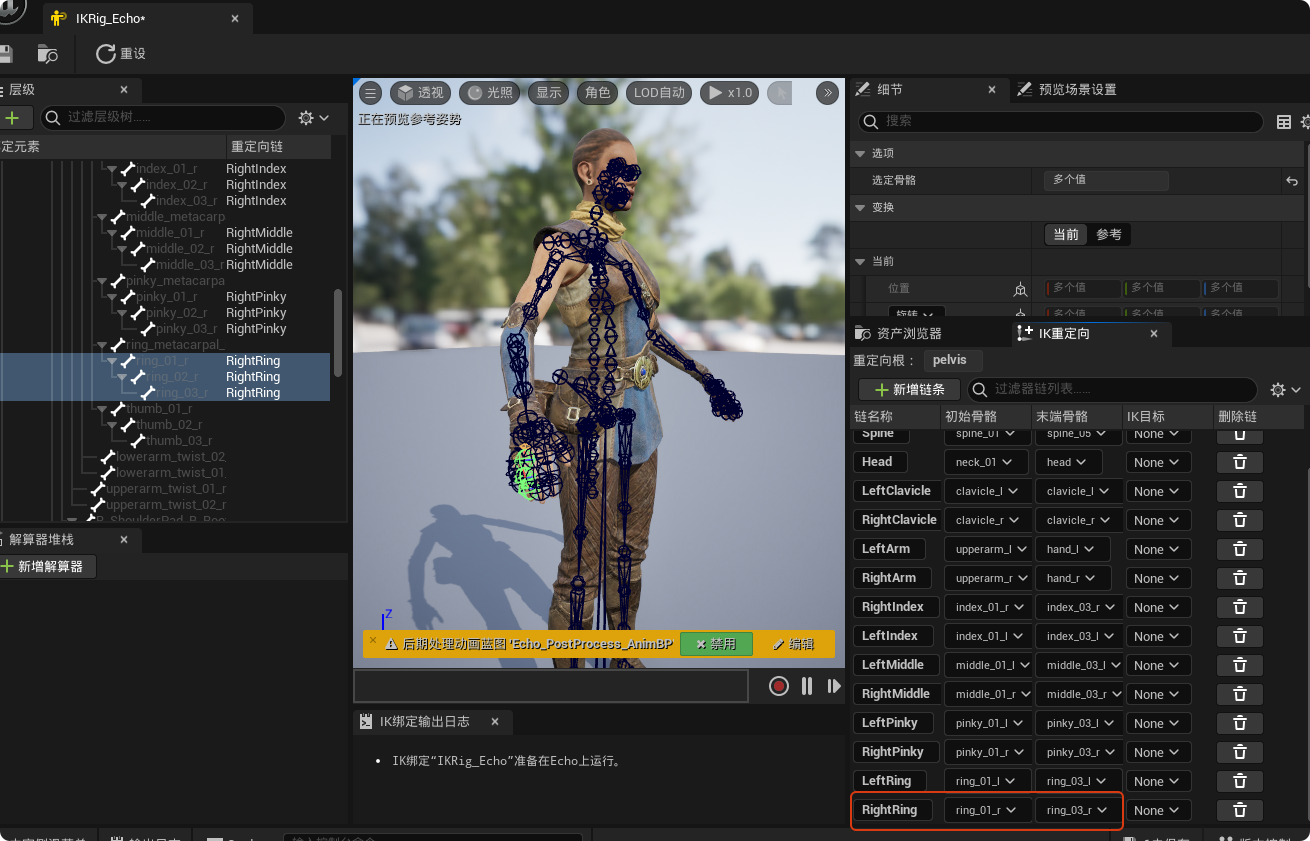Click the 过滤器链列表 search field
Screen dimensions: 1310x841
pyautogui.click(x=1113, y=390)
